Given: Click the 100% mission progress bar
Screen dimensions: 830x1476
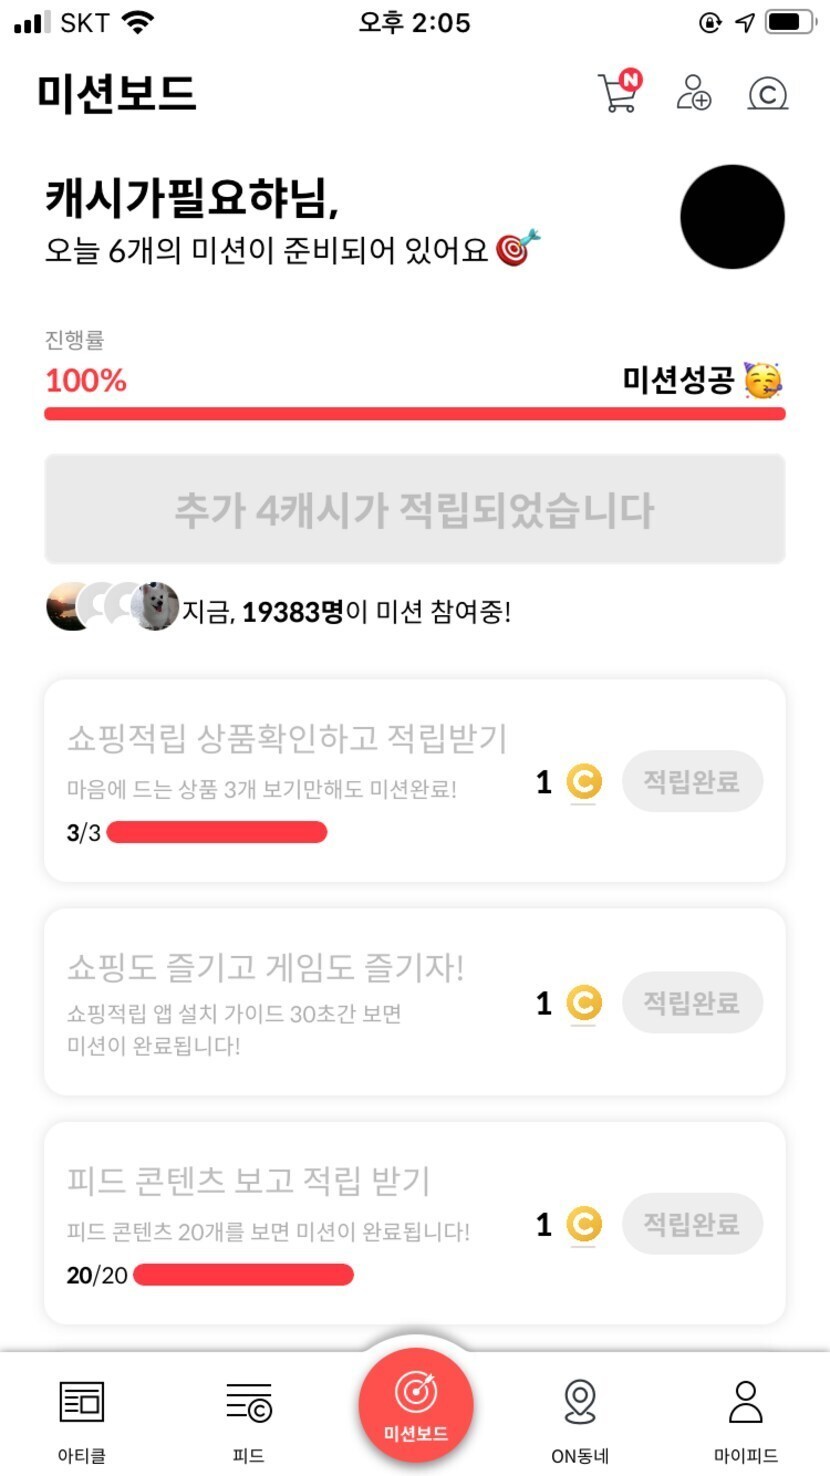Looking at the screenshot, I should [414, 413].
